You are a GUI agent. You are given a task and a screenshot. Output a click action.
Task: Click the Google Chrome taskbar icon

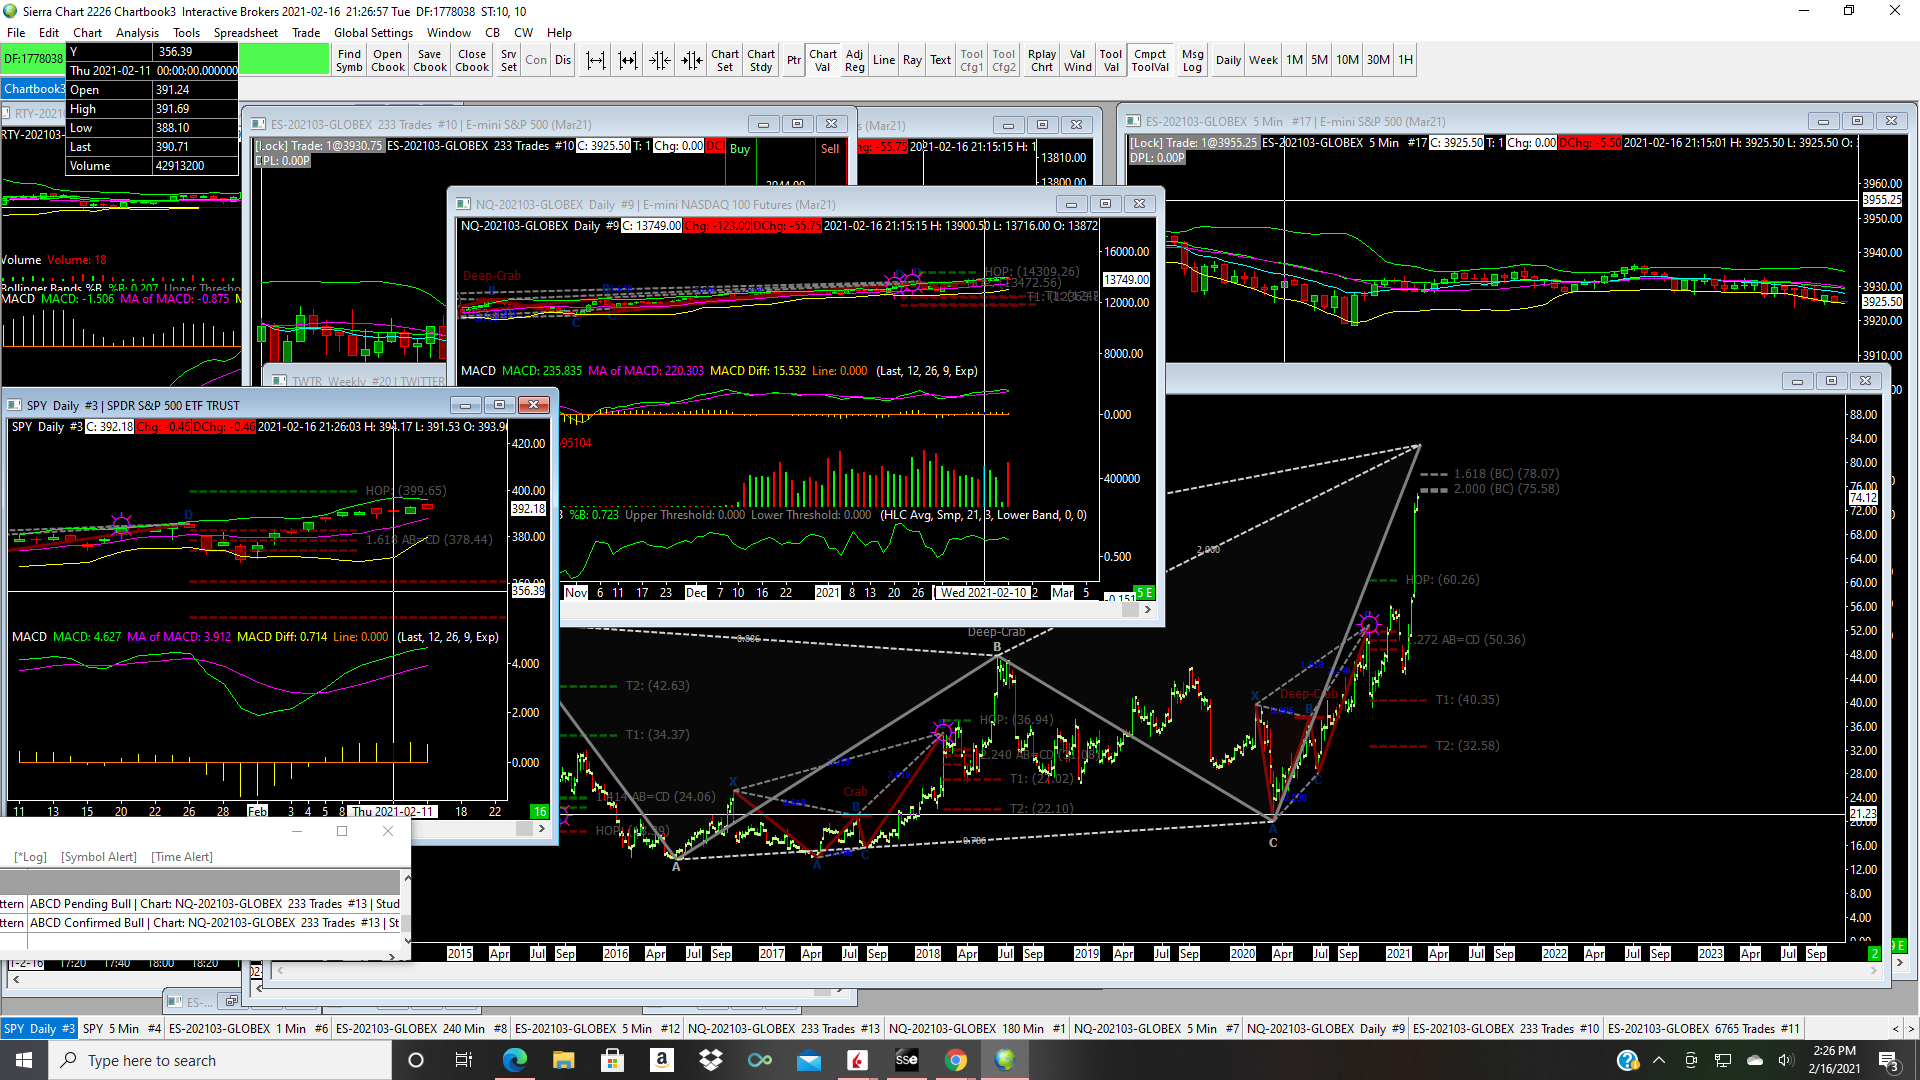pos(956,1060)
